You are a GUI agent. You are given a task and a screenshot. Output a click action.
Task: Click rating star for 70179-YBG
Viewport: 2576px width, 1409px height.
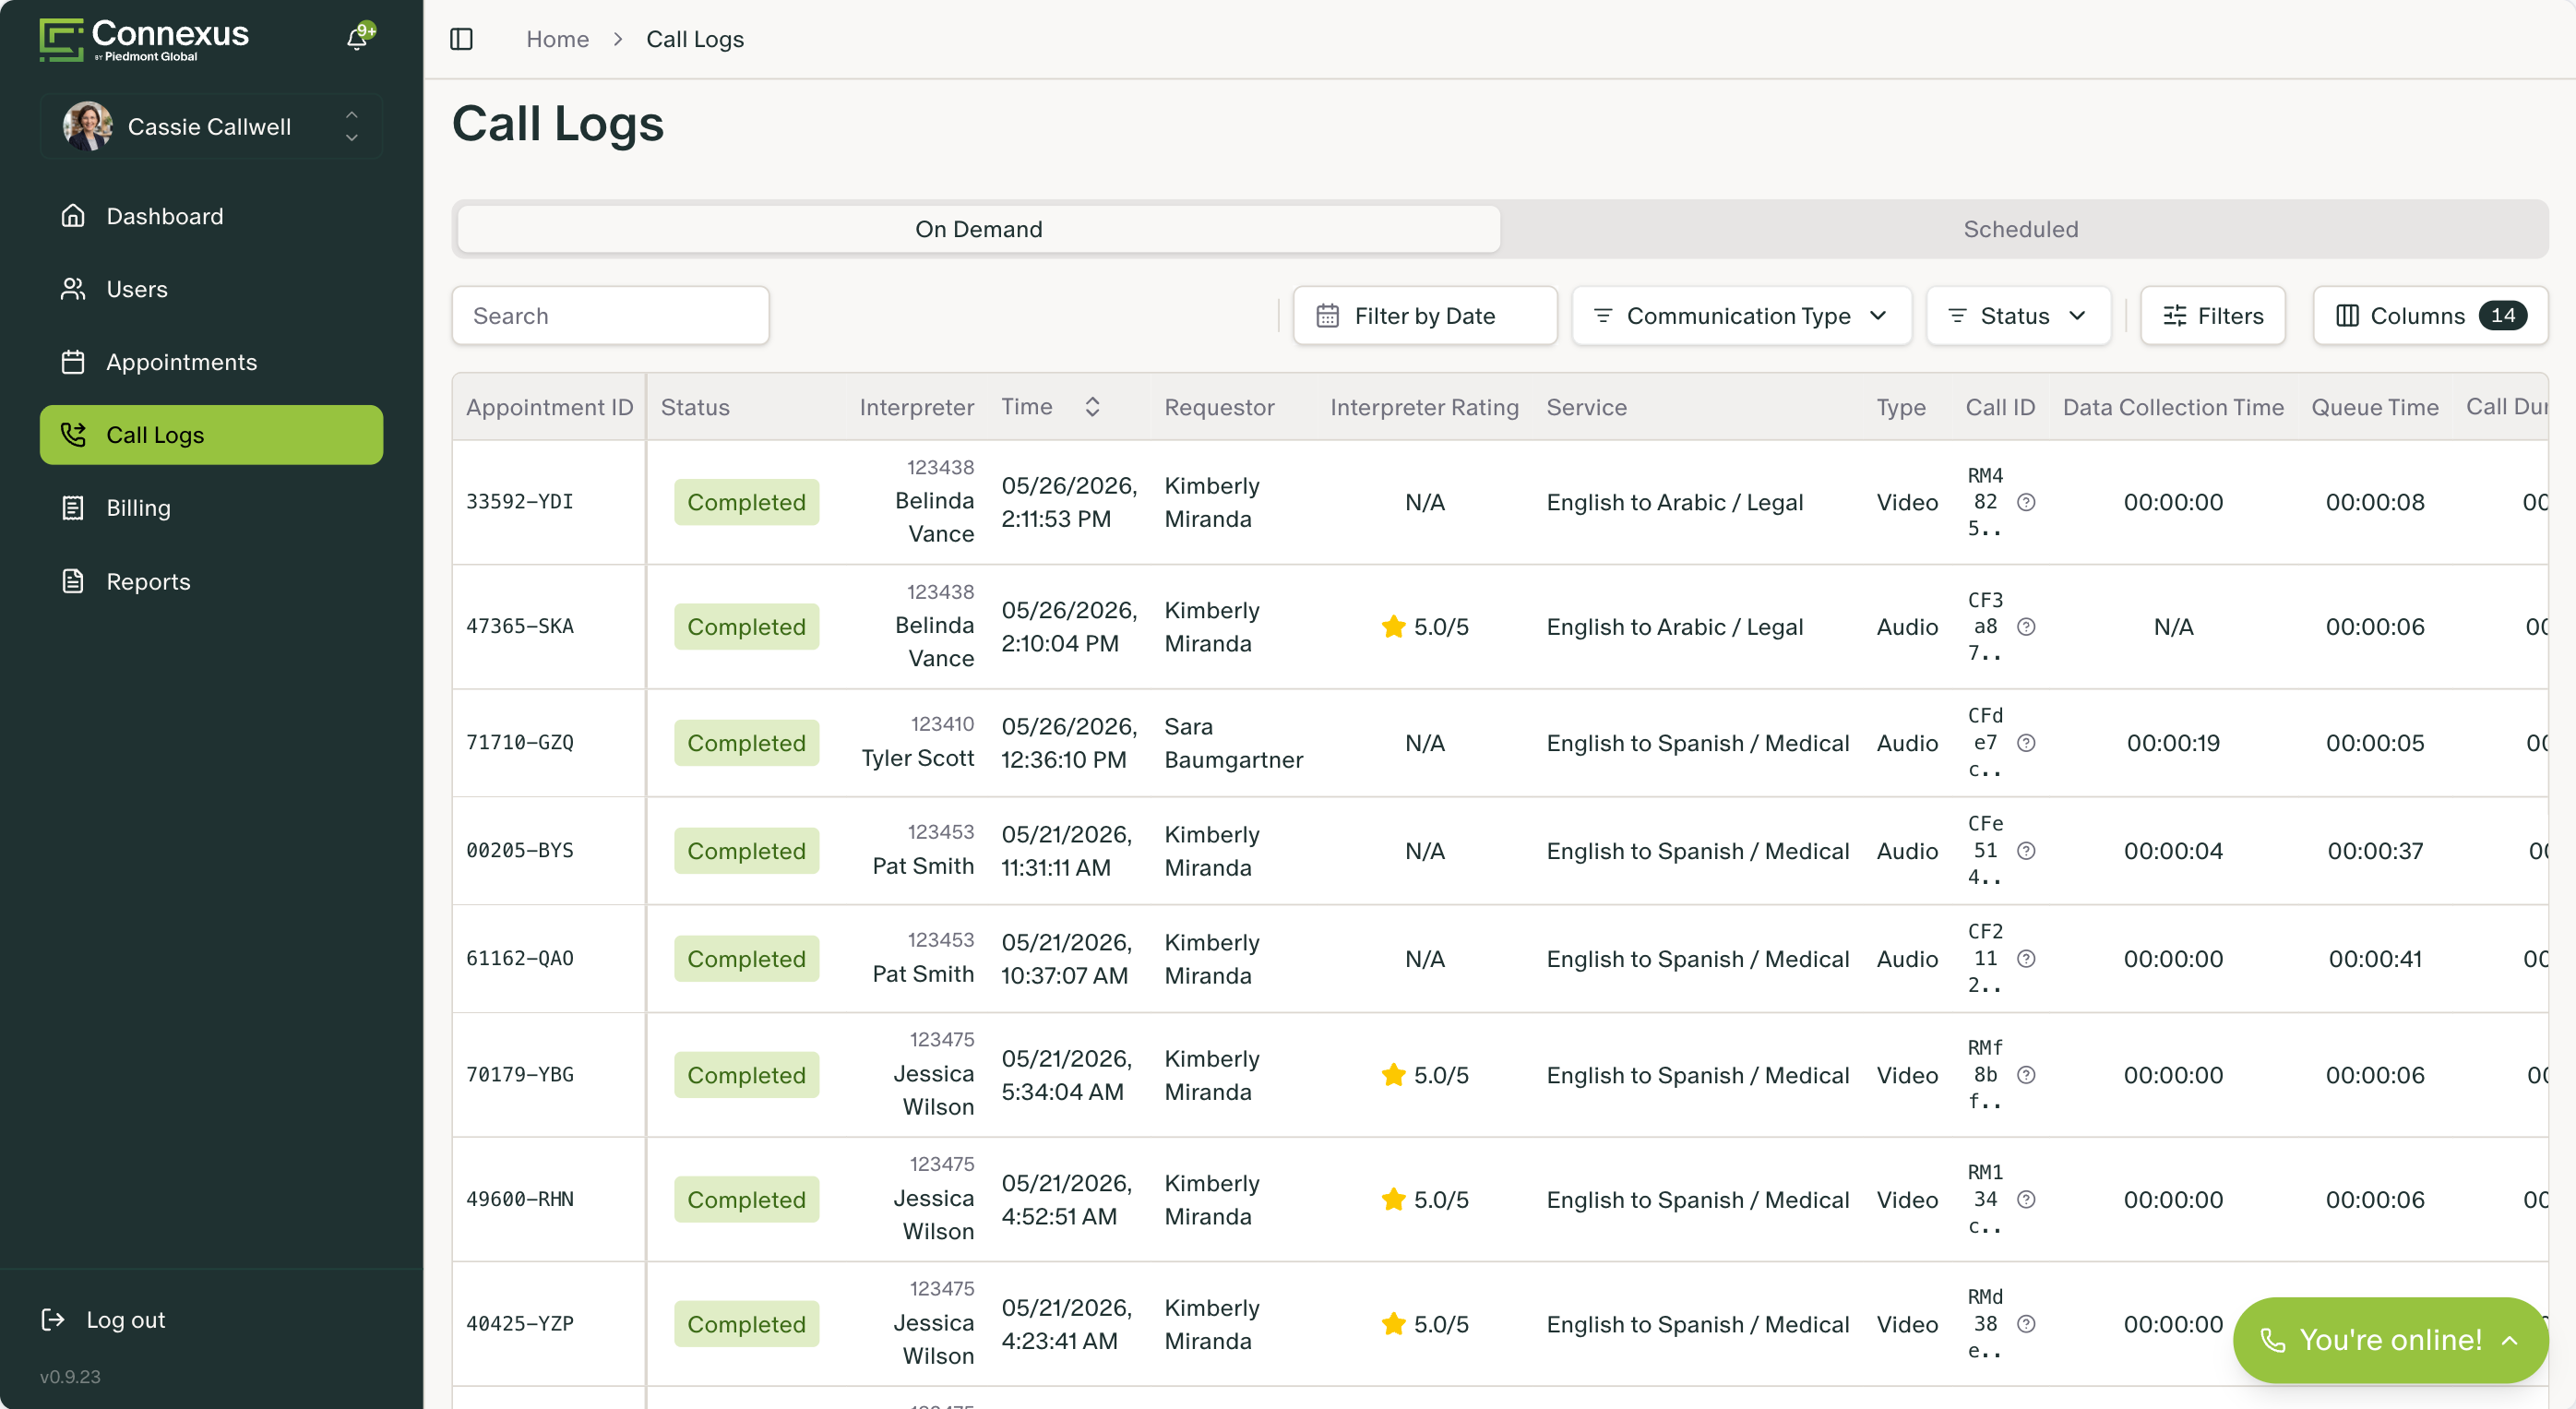click(1393, 1074)
